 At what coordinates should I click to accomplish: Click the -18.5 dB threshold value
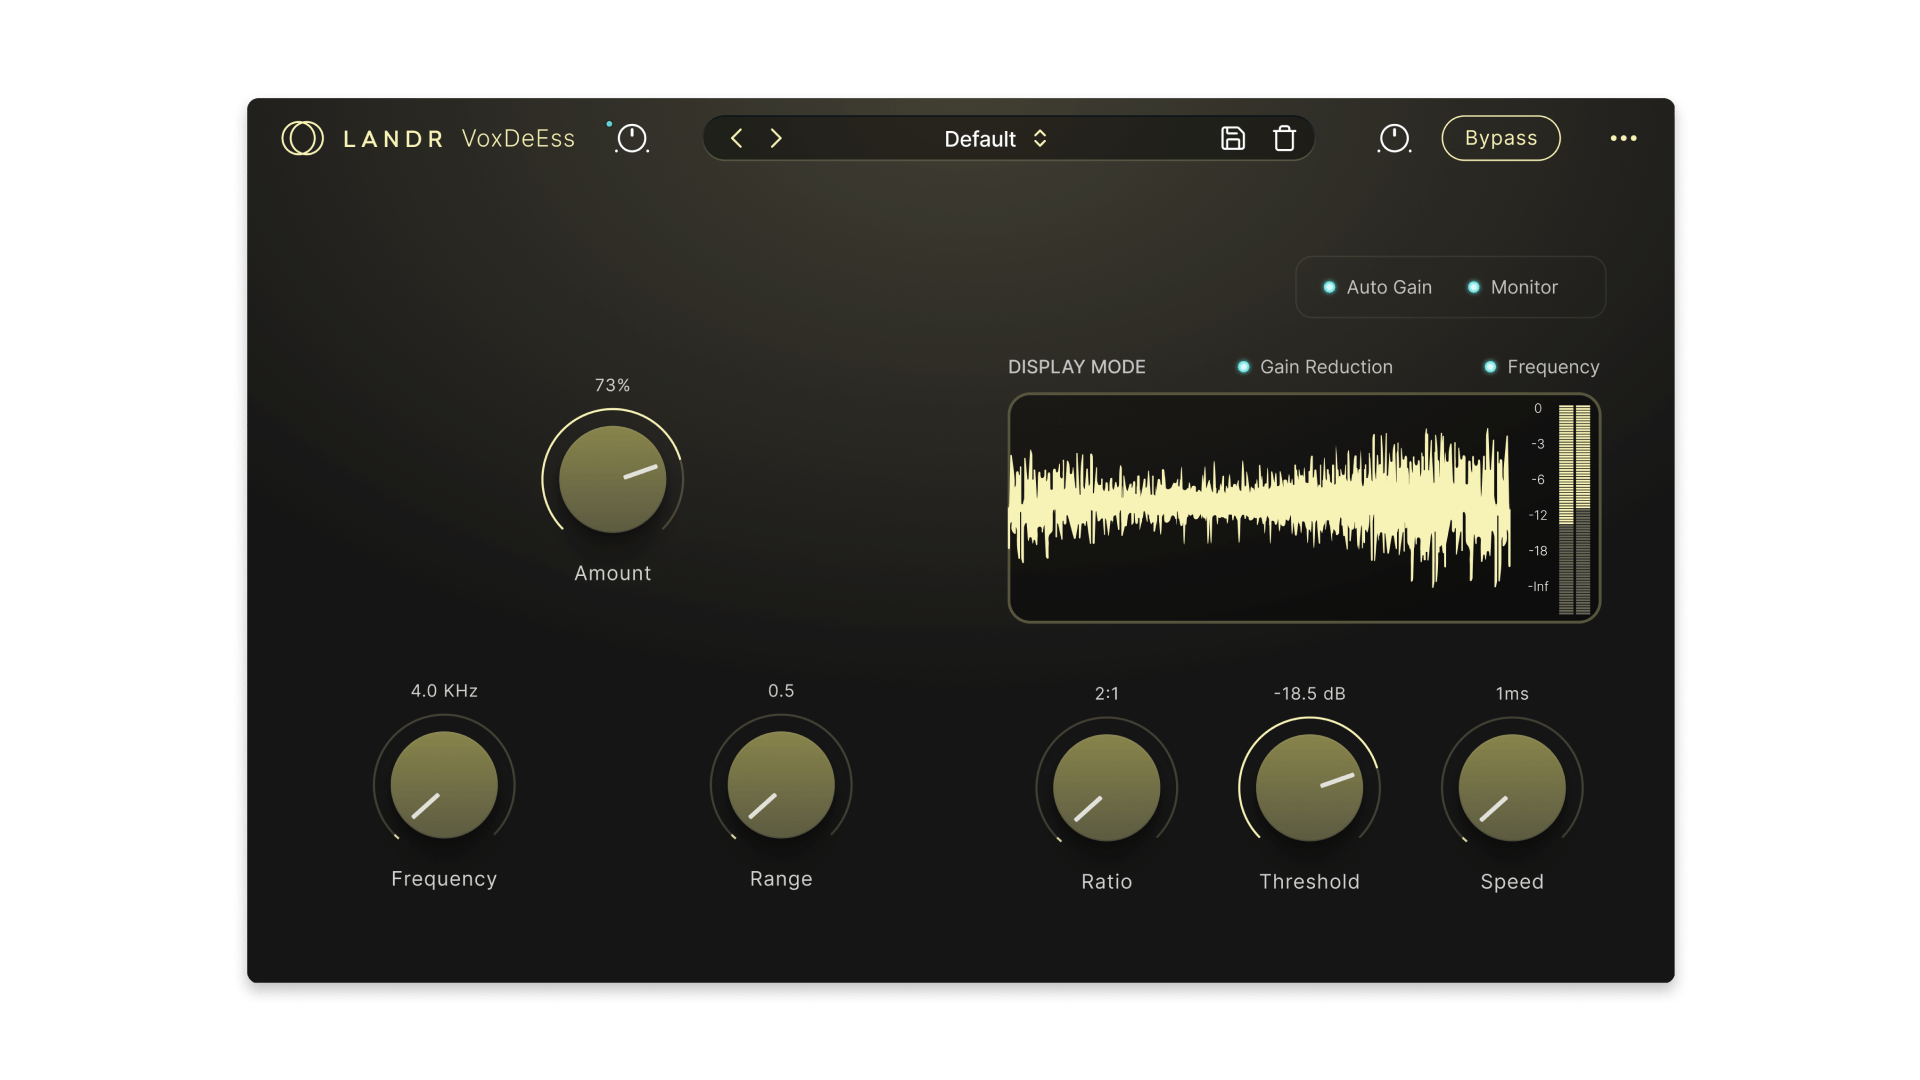[1309, 694]
